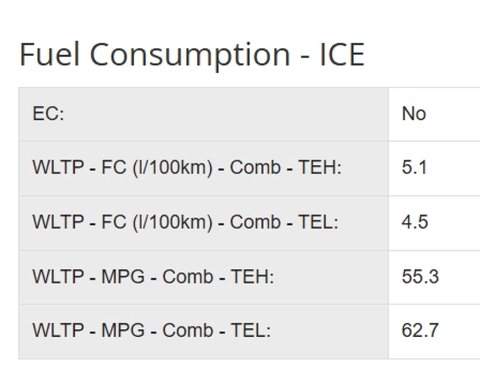The width and height of the screenshot is (480, 382).
Task: Select WLTP FC Comb TEL label
Action: pyautogui.click(x=185, y=222)
